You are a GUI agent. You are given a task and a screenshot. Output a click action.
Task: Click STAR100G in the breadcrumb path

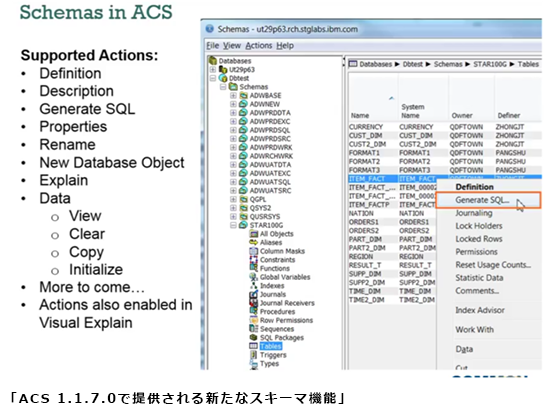click(490, 64)
